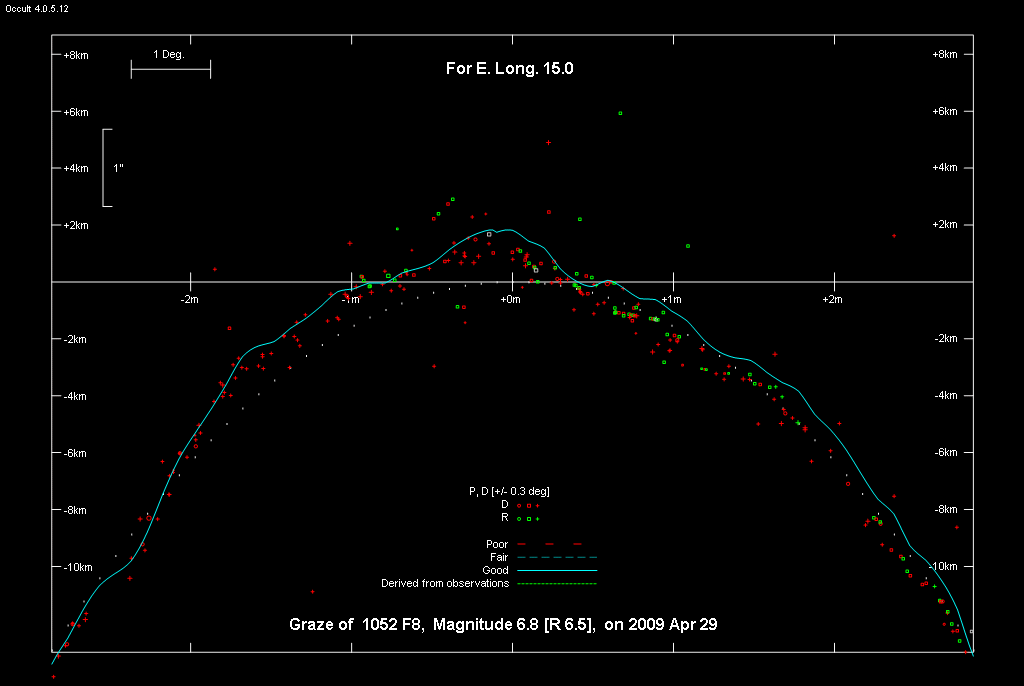This screenshot has width=1024, height=686.
Task: Click the green R marker samples in legend
Action: [528, 519]
